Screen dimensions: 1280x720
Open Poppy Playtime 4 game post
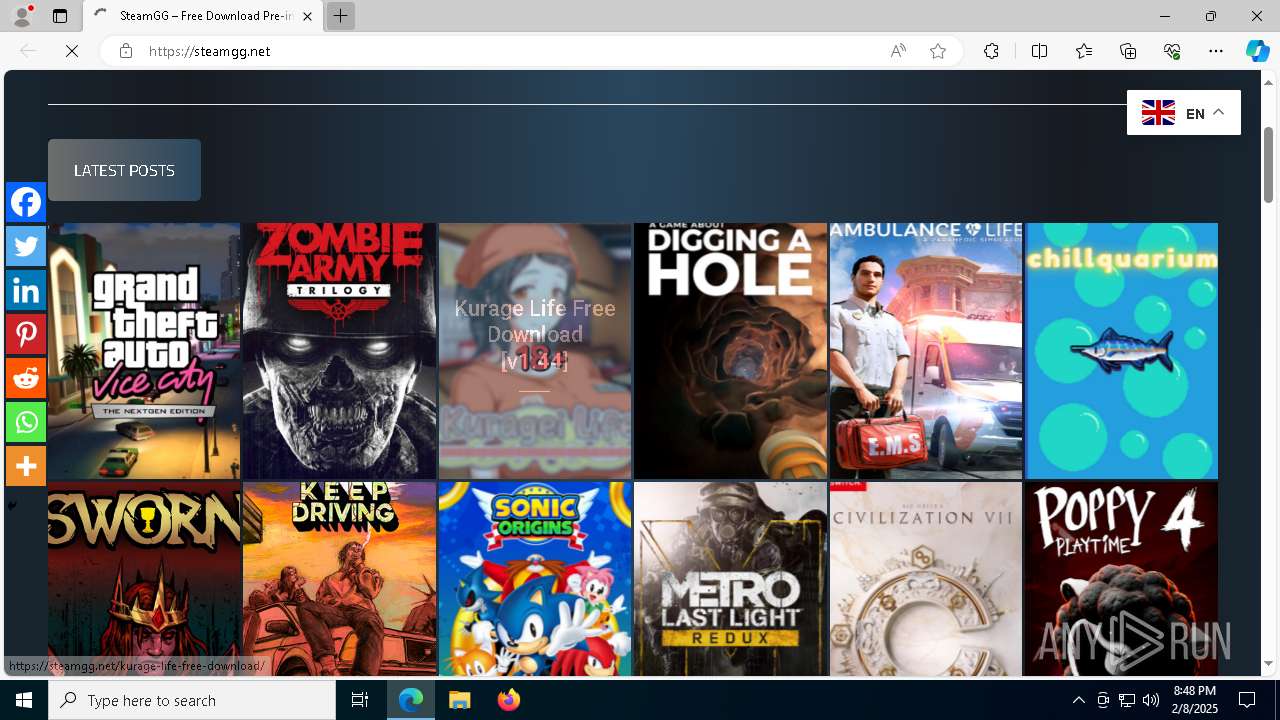click(1121, 579)
